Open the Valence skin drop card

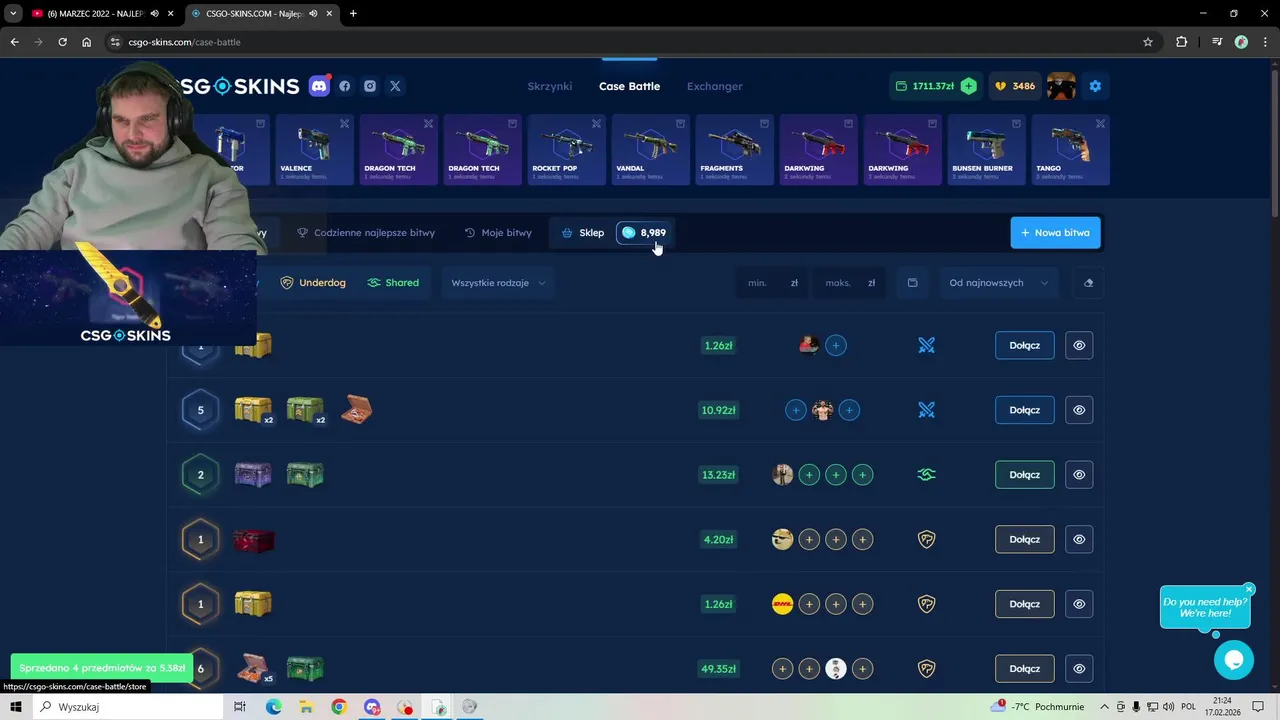pos(313,150)
